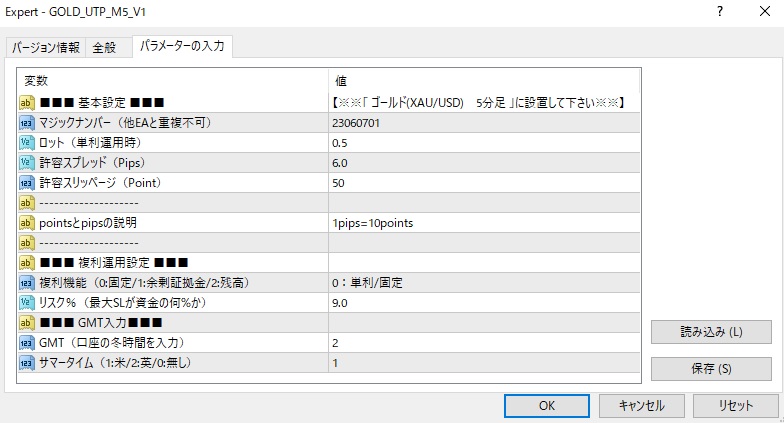
Task: Open the 全般 tab
Action: click(104, 47)
